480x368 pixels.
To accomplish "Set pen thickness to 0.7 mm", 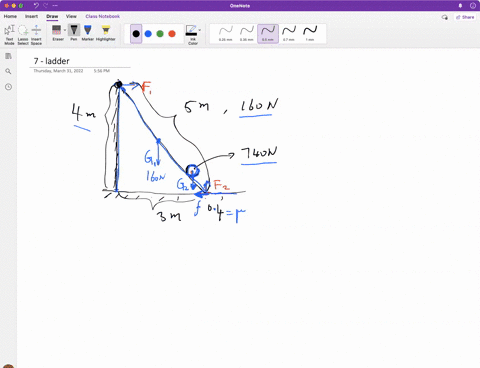I will [289, 34].
